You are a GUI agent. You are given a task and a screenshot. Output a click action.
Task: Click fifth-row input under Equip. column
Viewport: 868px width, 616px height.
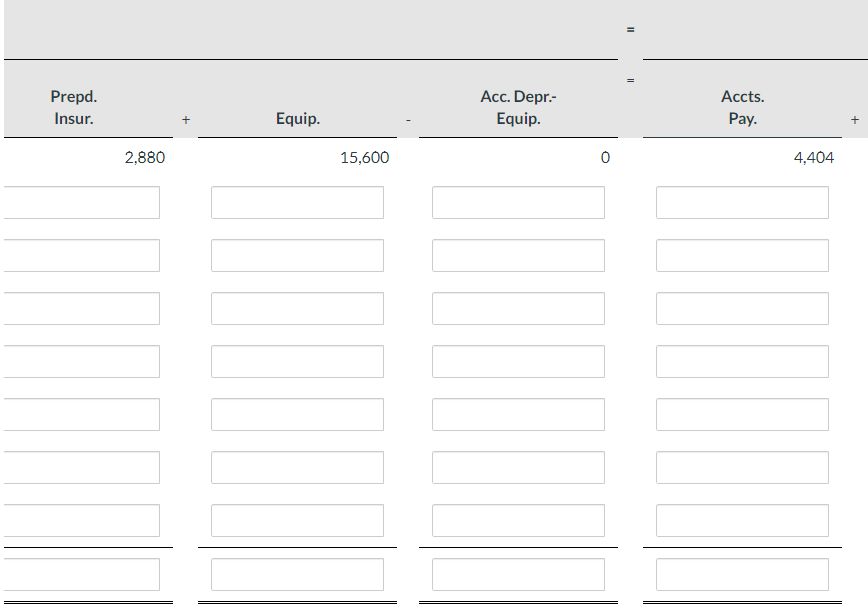[x=297, y=415]
